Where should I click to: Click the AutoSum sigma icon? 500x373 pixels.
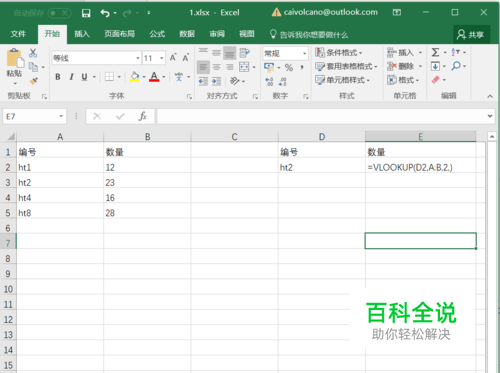435,52
